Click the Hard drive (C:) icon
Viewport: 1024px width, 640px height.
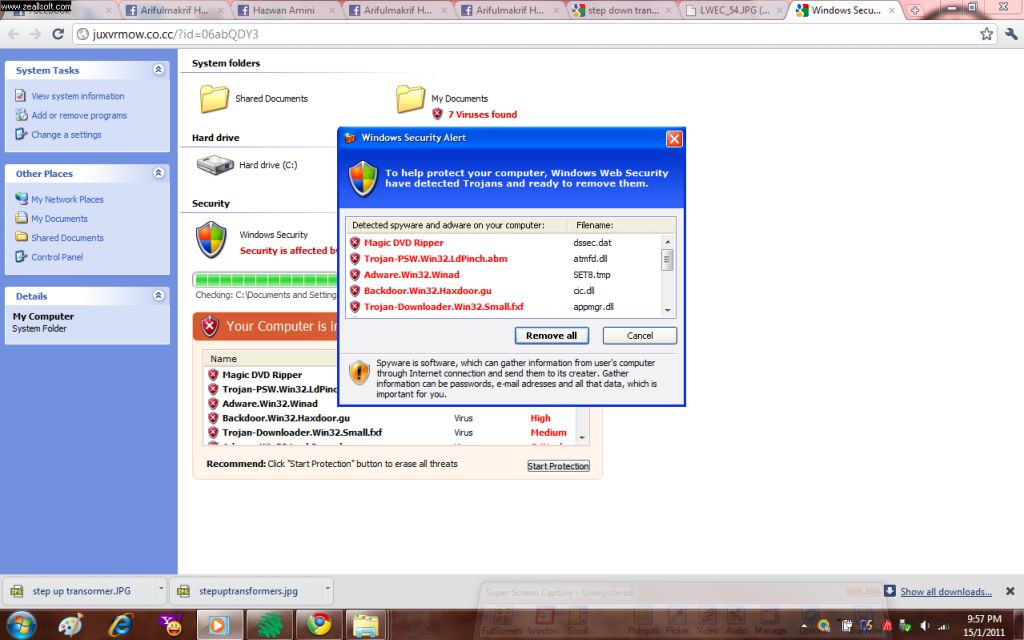click(x=215, y=165)
